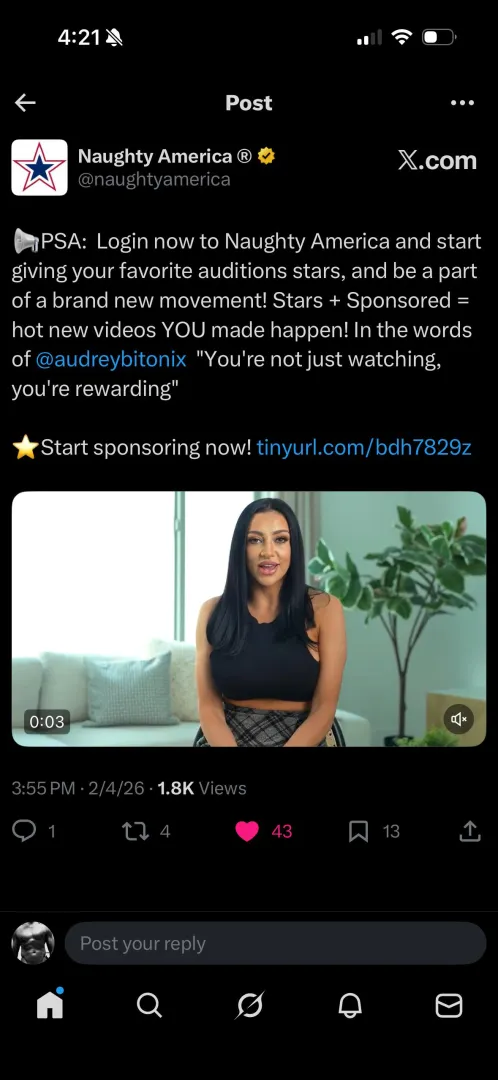Screen dimensions: 498x1080
Task: Unmute the video with the speaker icon
Action: (459, 719)
